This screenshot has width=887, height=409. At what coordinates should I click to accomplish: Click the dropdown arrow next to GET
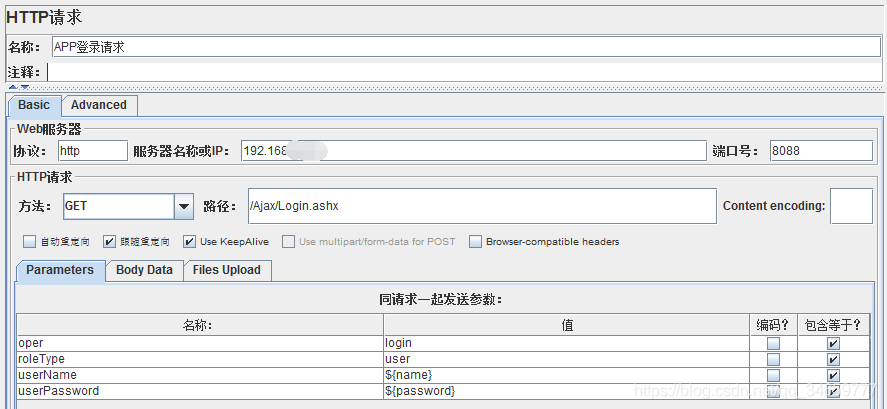(x=183, y=206)
